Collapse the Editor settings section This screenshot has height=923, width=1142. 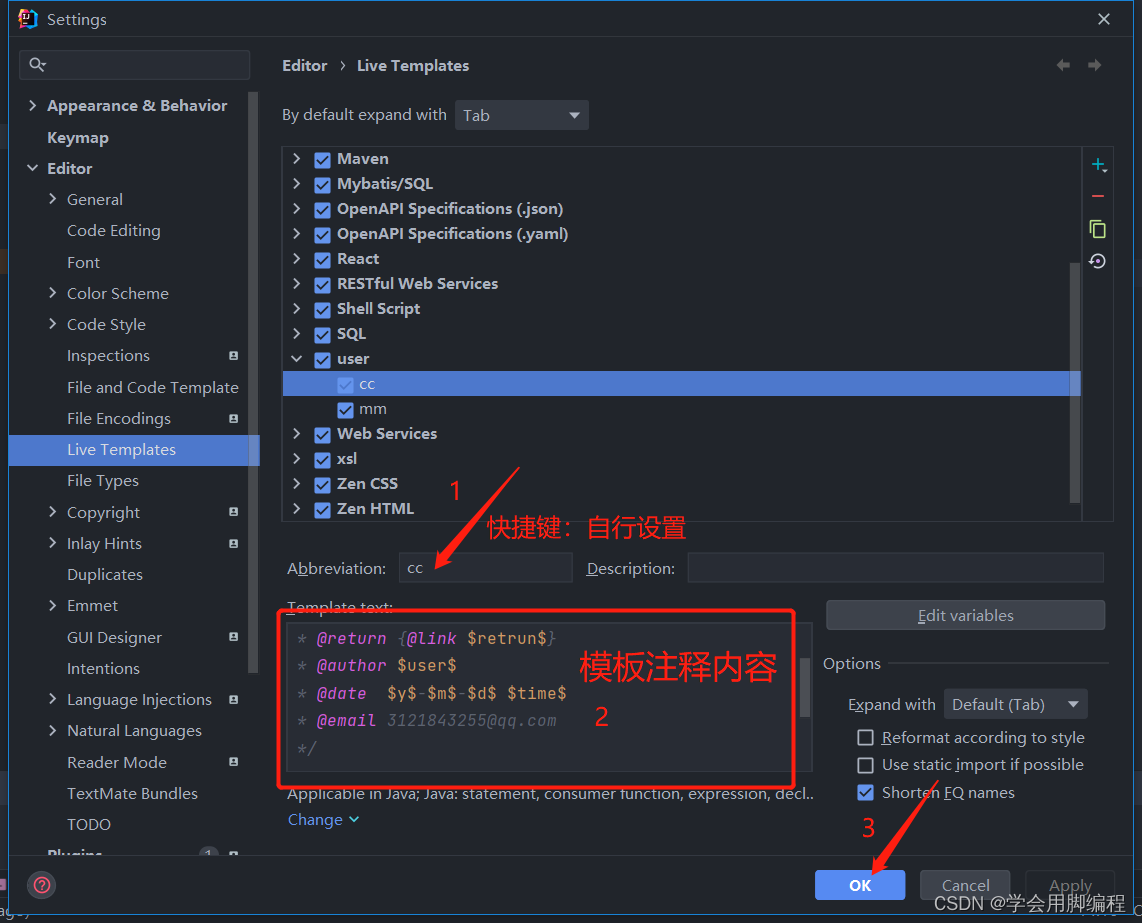coord(32,168)
